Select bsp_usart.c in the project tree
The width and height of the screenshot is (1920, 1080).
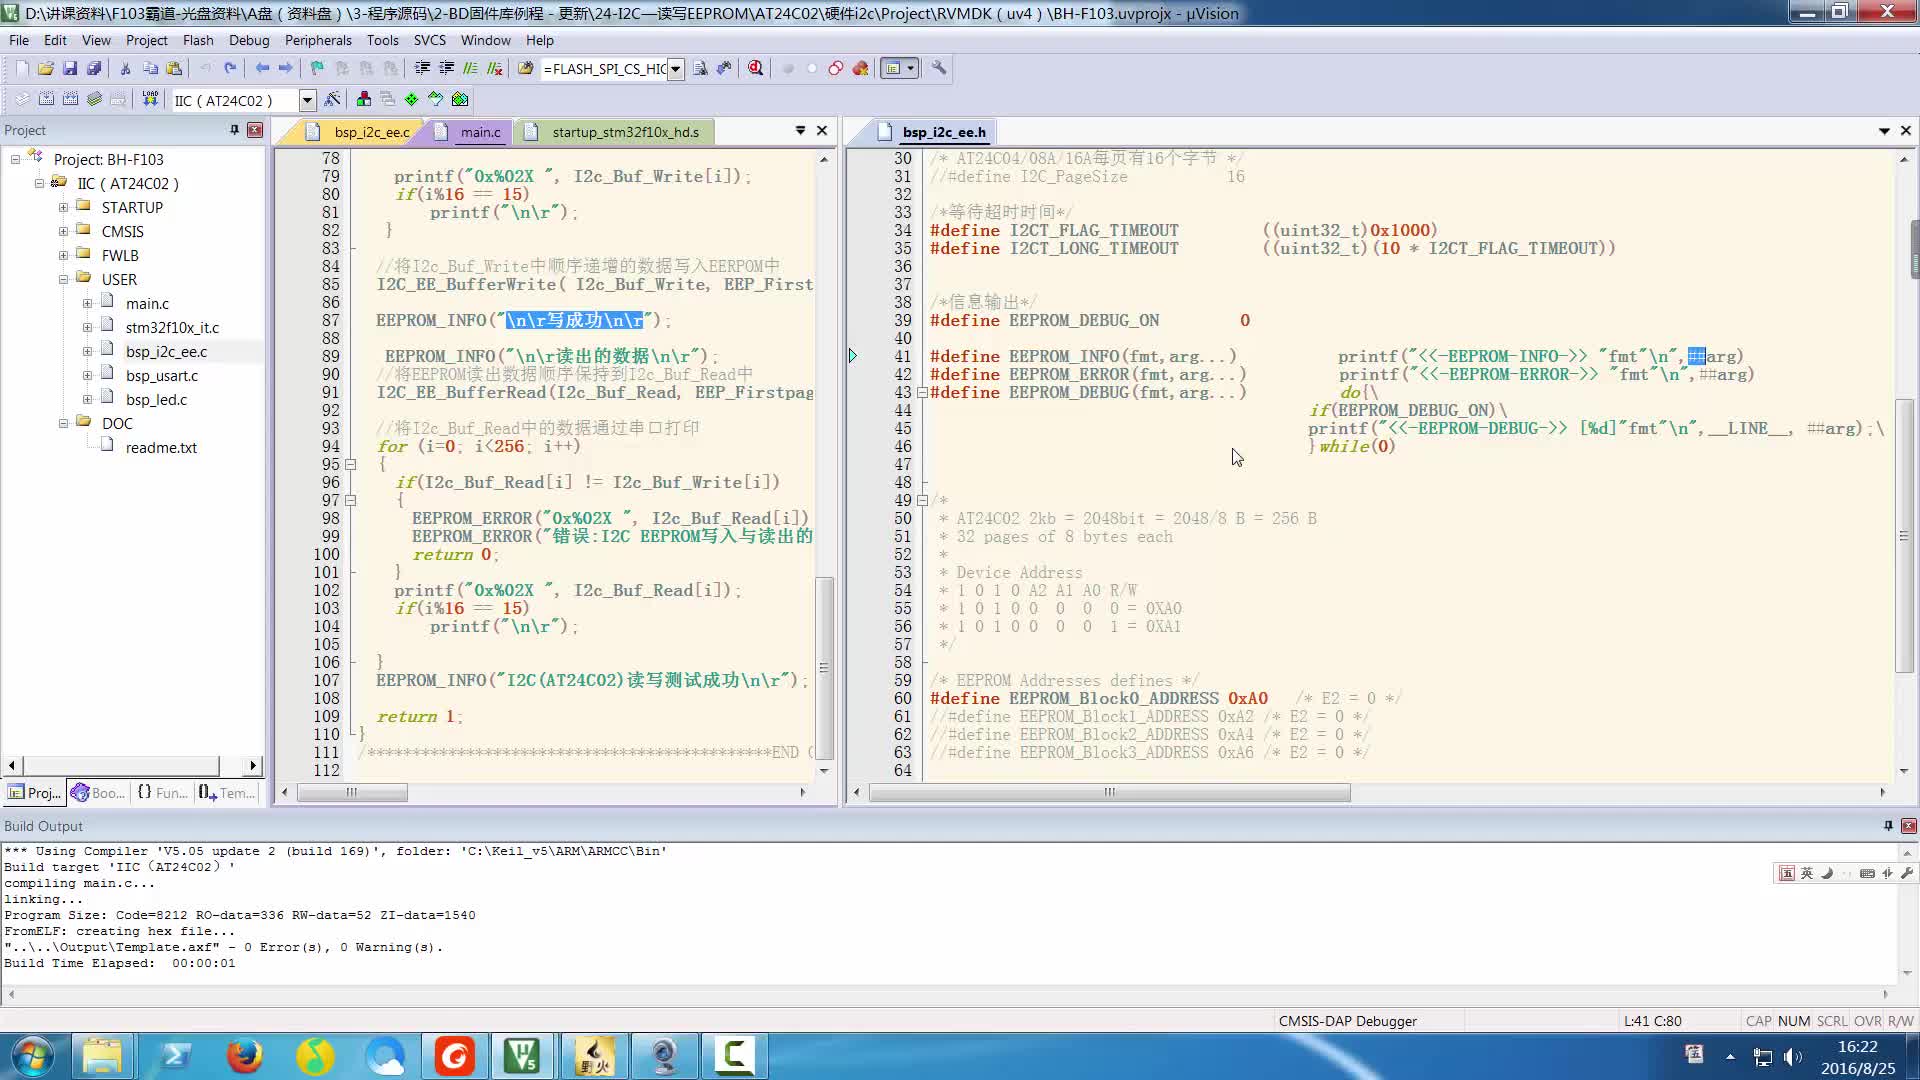point(162,376)
